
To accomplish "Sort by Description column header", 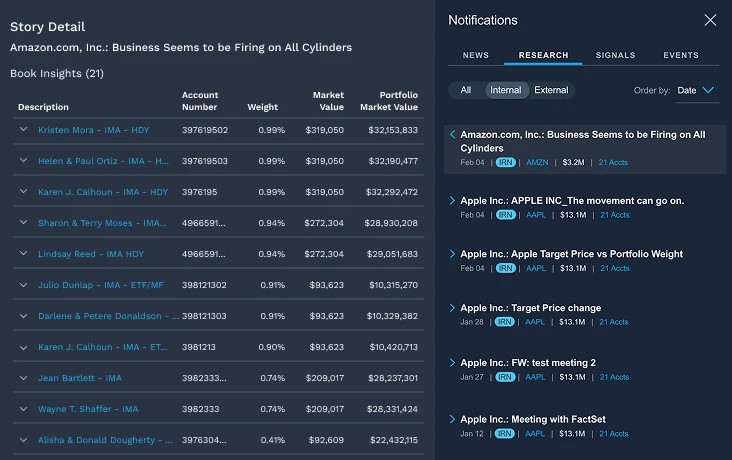I will [x=43, y=107].
